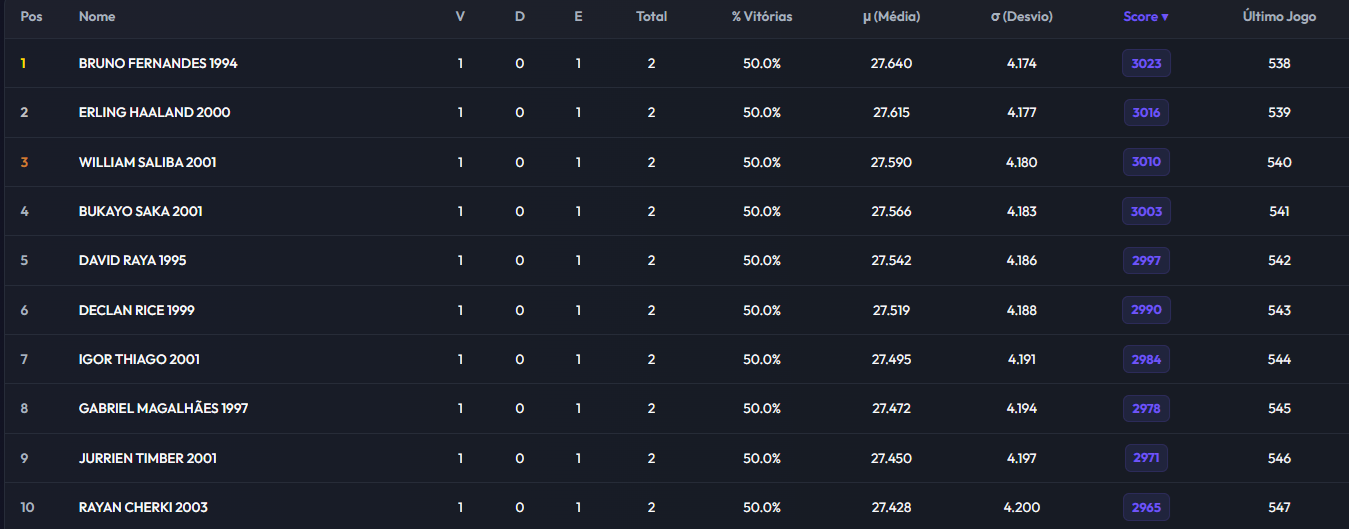Sort by the Score column header
1349x529 pixels.
click(x=1145, y=17)
